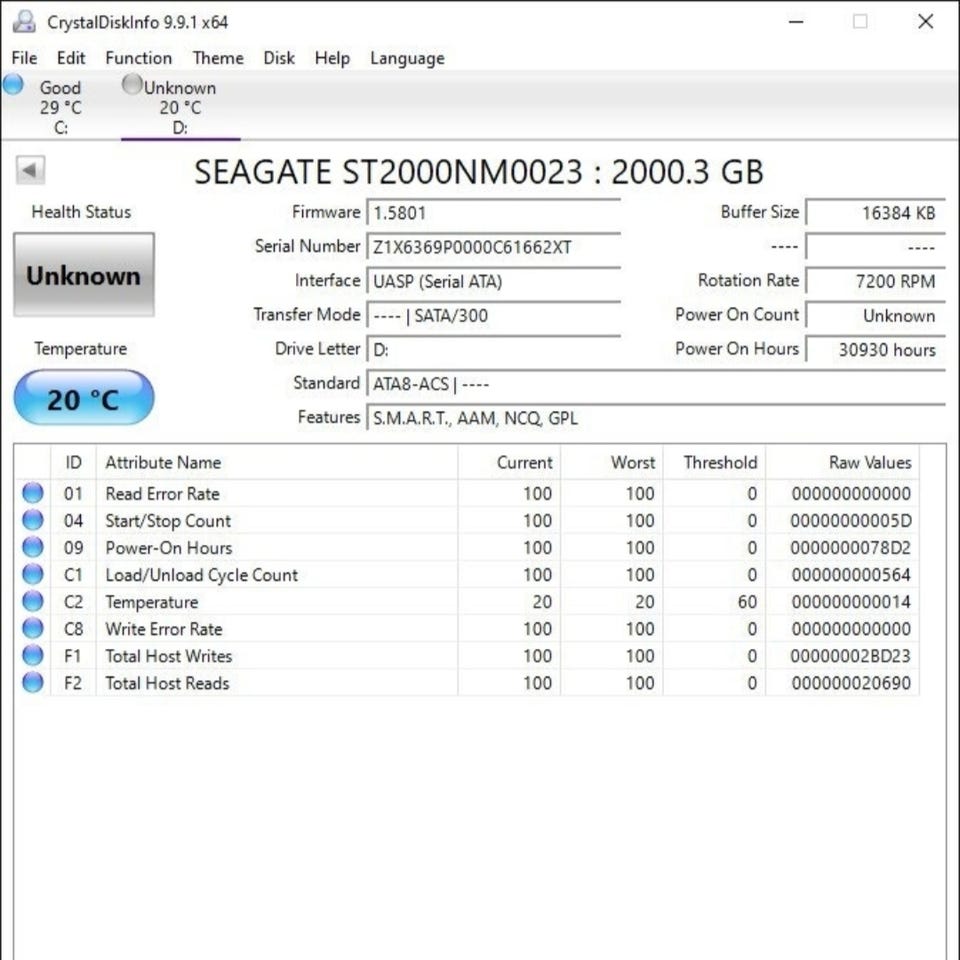Click the blue status dot for Total Host Reads
This screenshot has height=960, width=960.
(33, 683)
